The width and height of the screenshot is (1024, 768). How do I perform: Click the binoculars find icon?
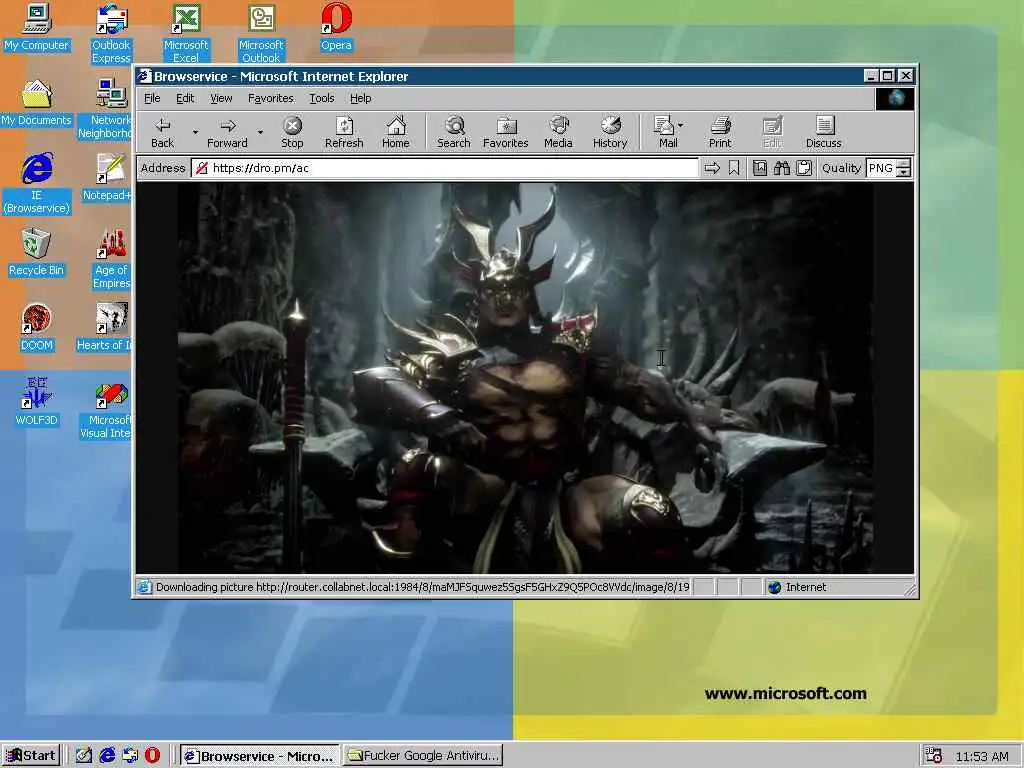pyautogui.click(x=782, y=168)
